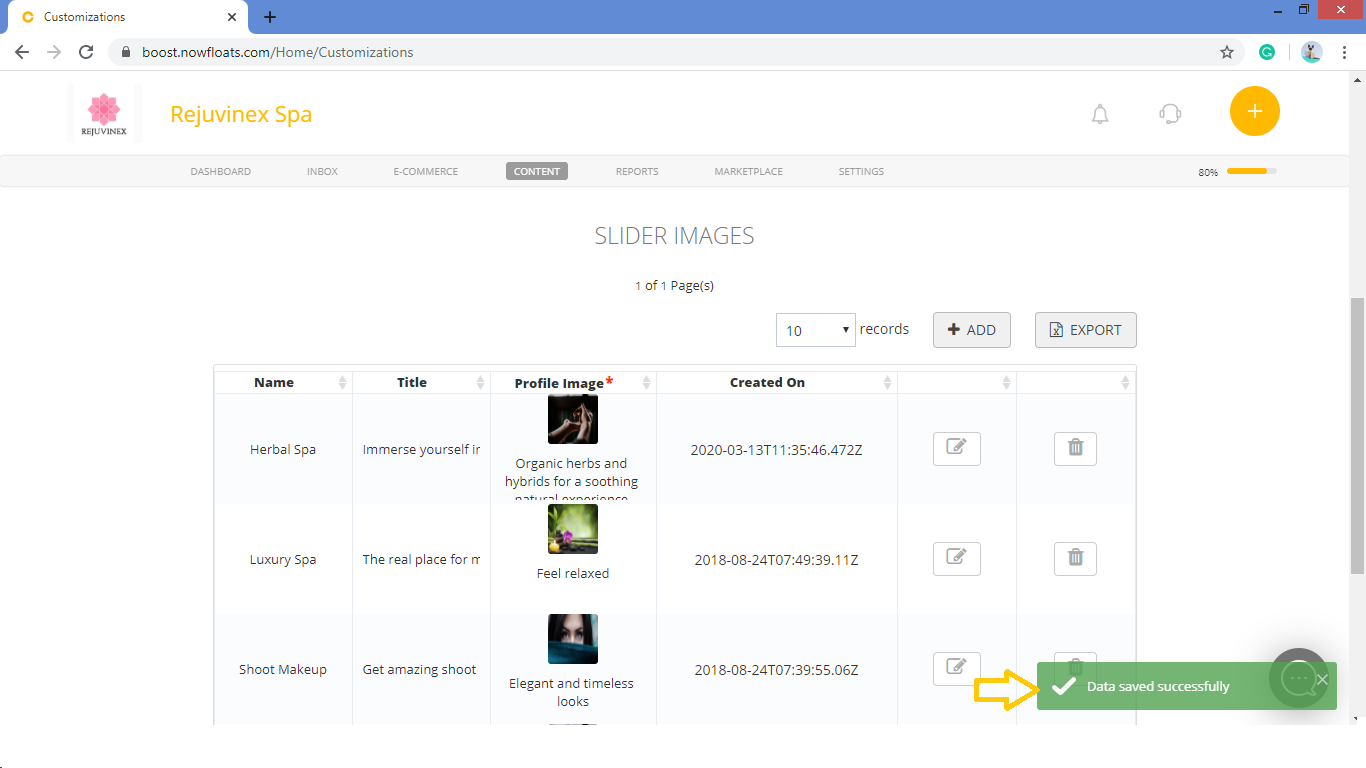Sort by the delete column header arrows
1366x768 pixels.
[x=1125, y=382]
